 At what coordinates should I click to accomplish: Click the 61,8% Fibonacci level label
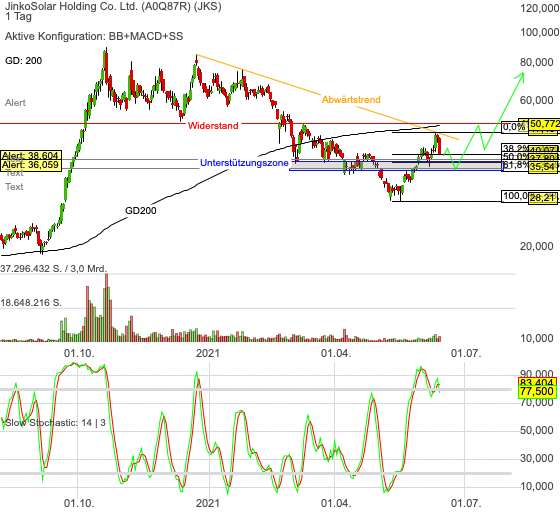coord(515,165)
